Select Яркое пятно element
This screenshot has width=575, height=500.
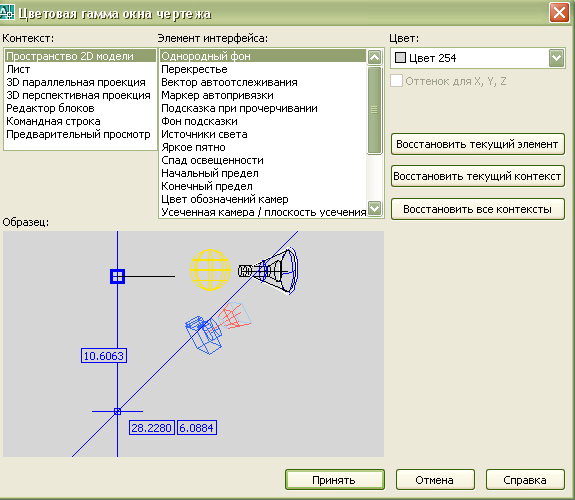point(263,147)
